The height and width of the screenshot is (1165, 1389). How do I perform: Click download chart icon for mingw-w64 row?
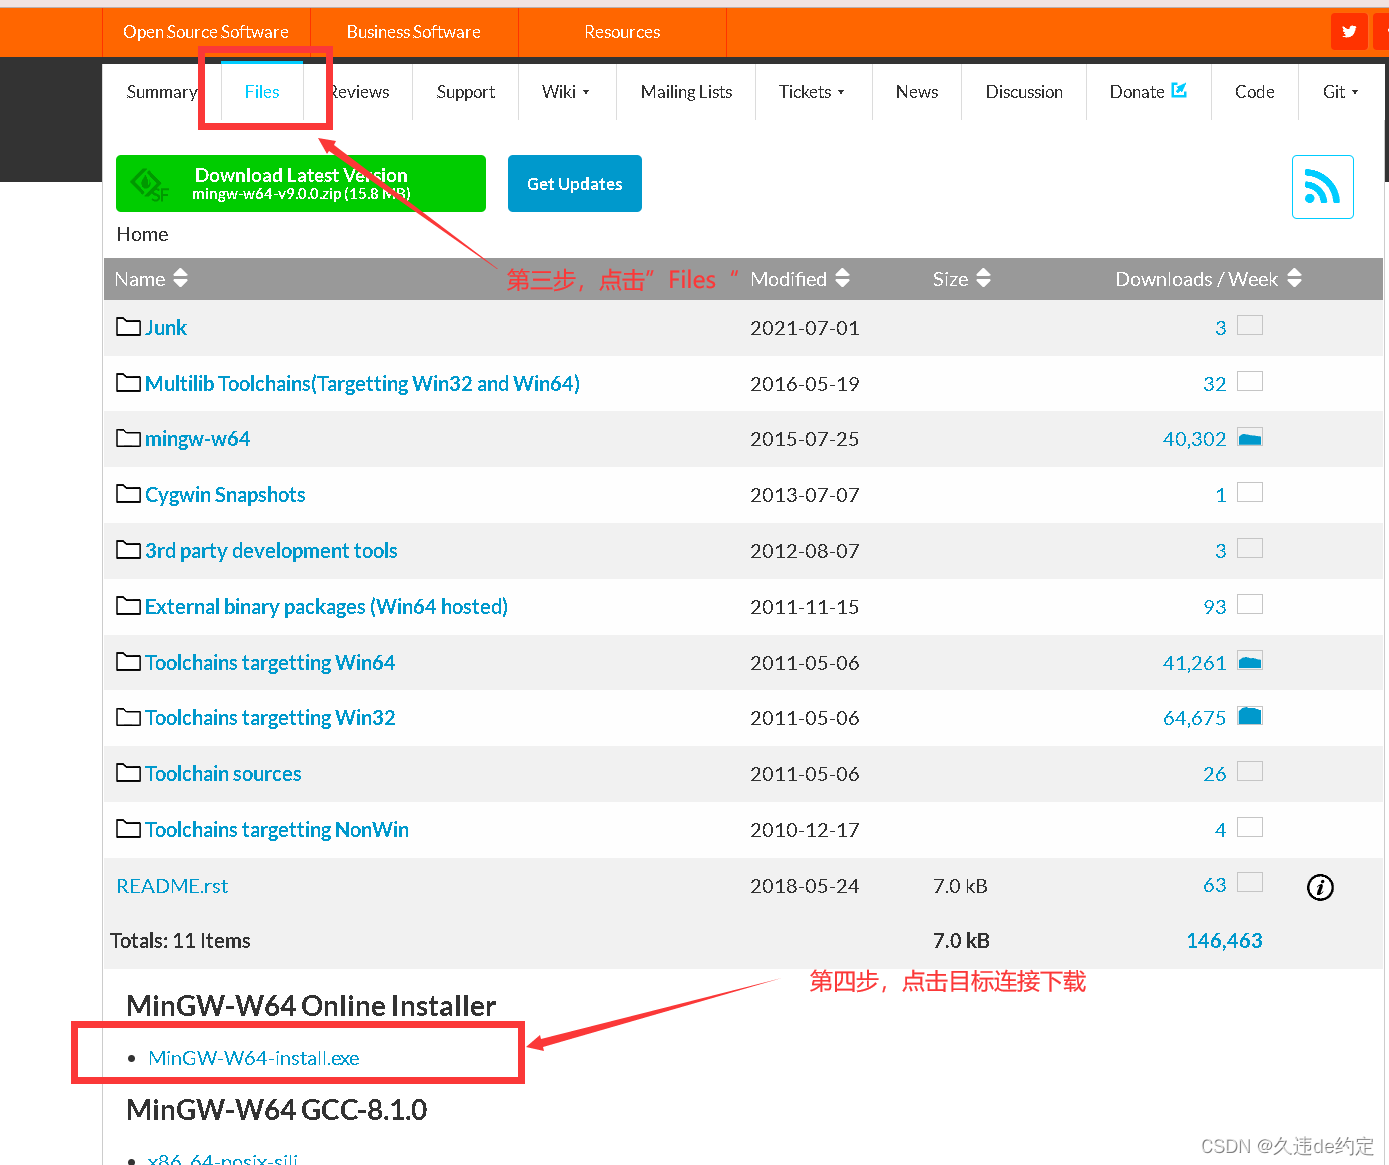coord(1250,437)
